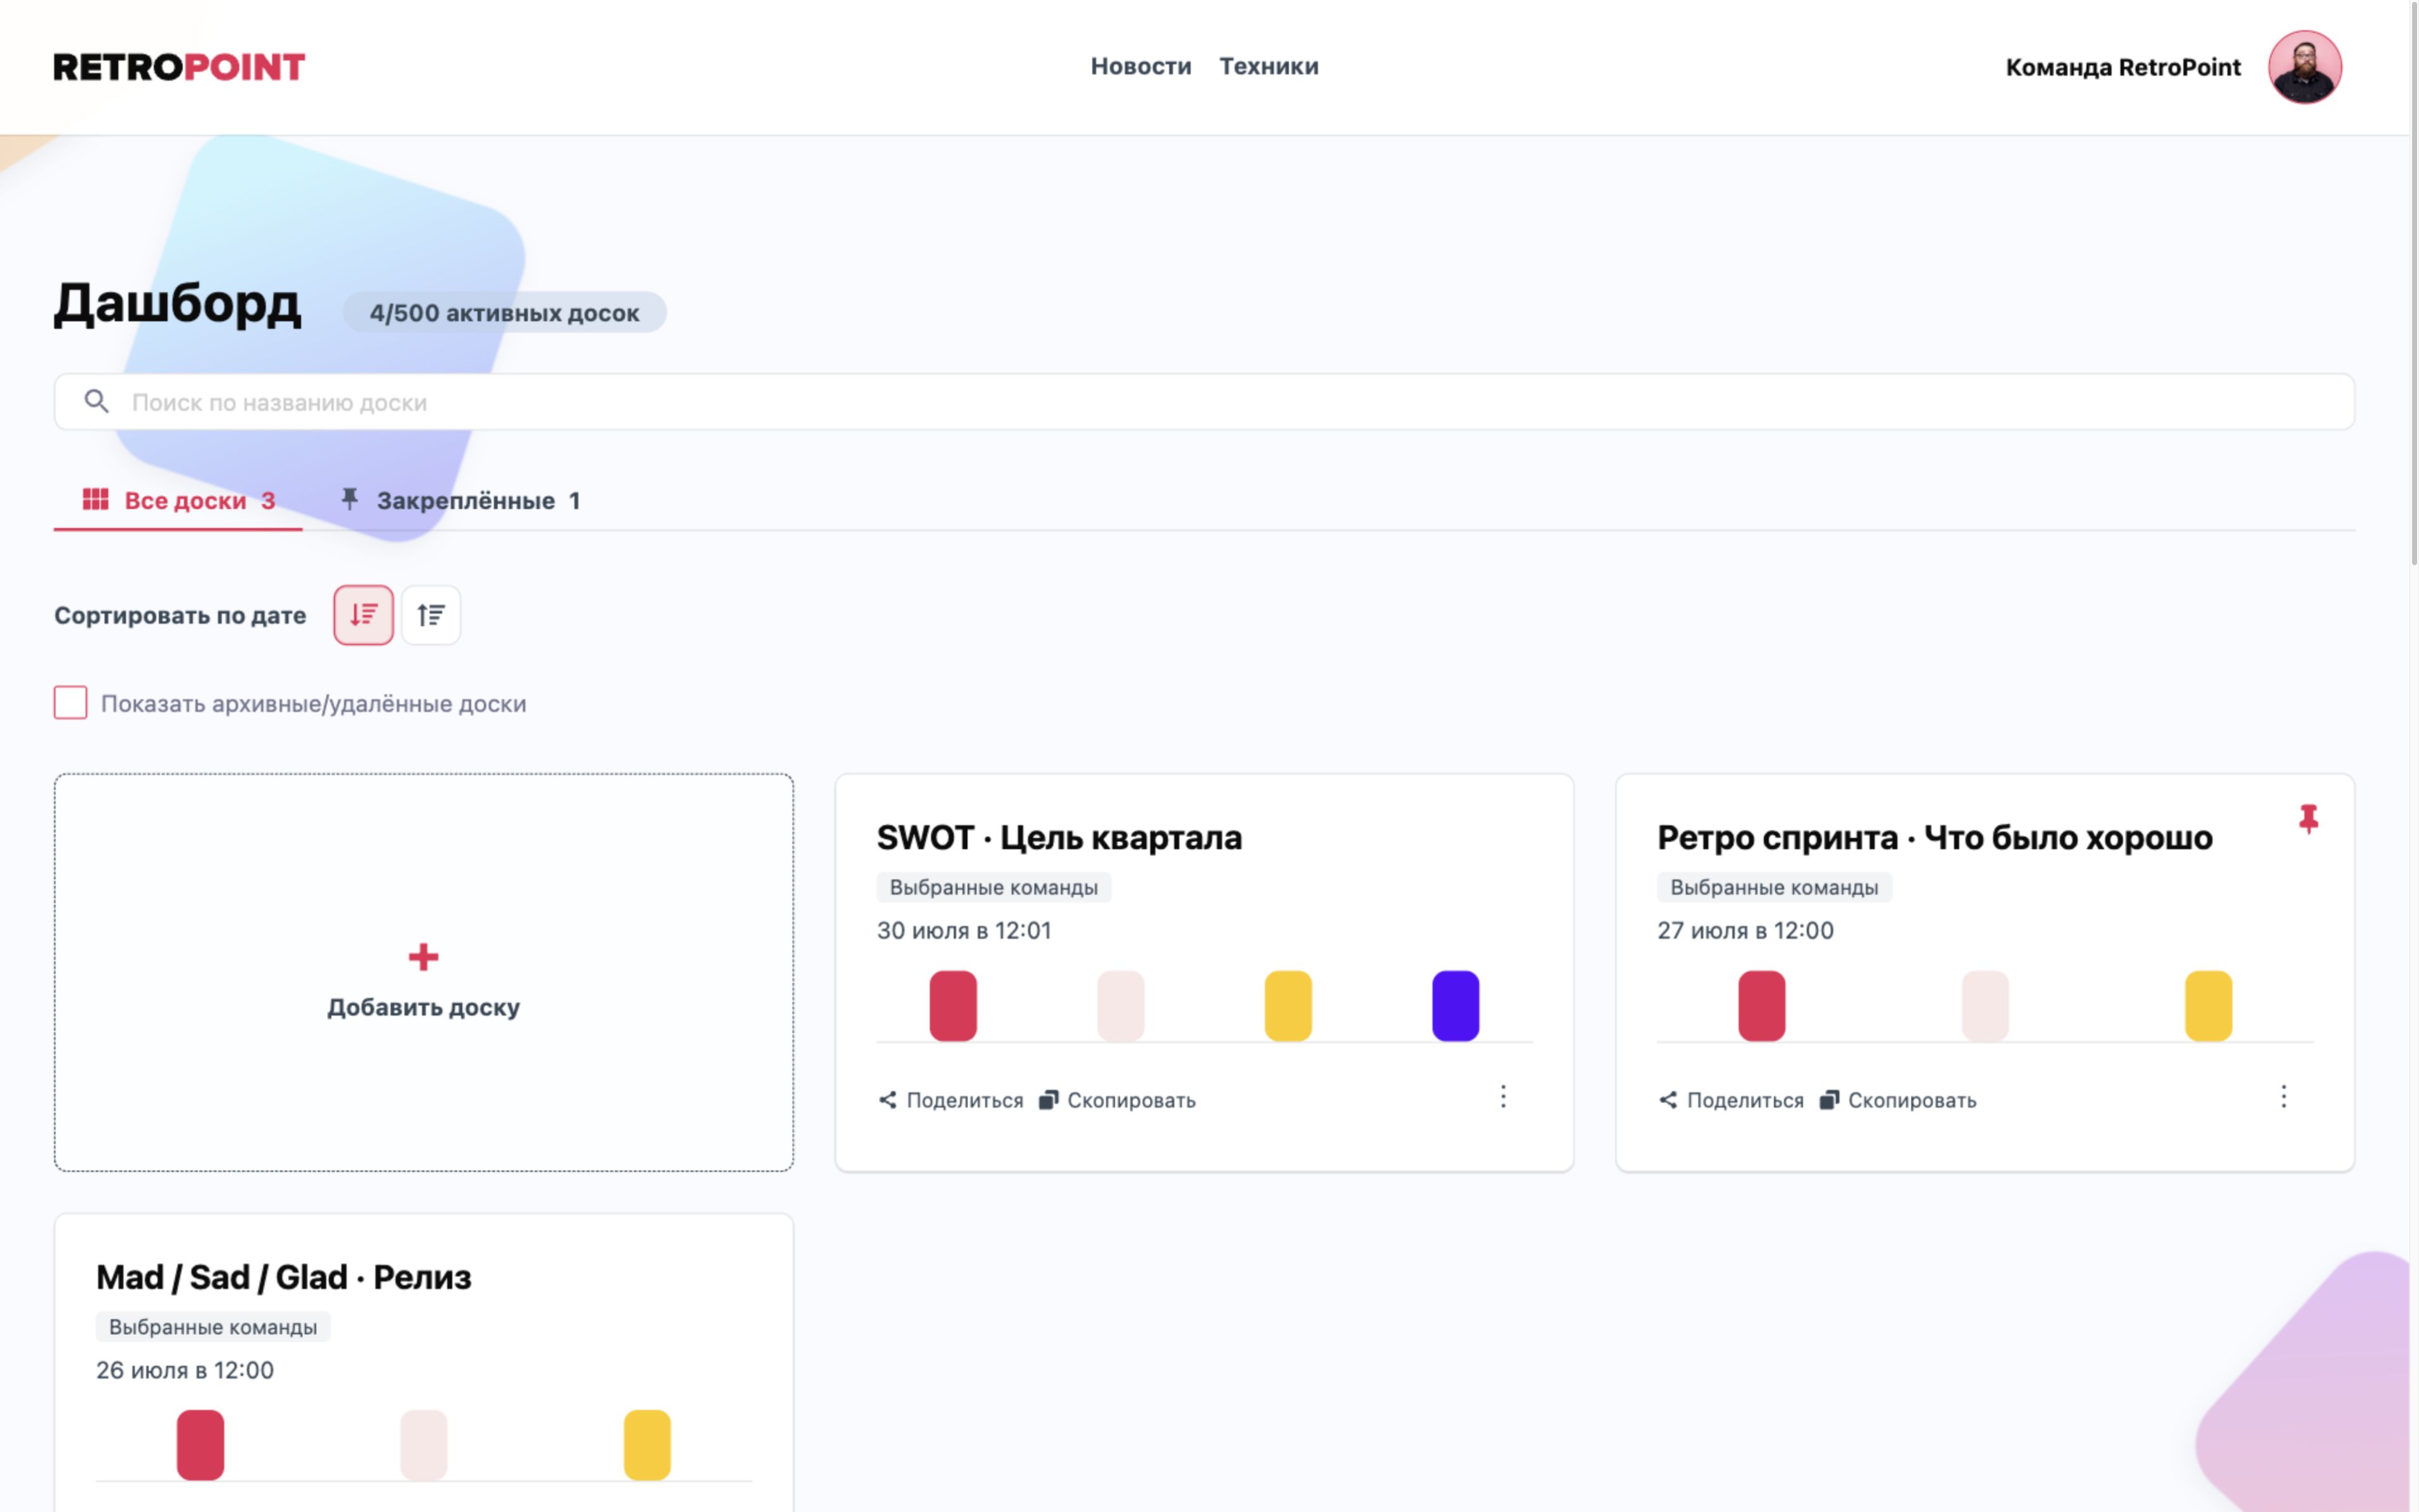This screenshot has width=2419, height=1512.
Task: Open three-dot menu on Ретро спринта board
Action: pos(2283,1097)
